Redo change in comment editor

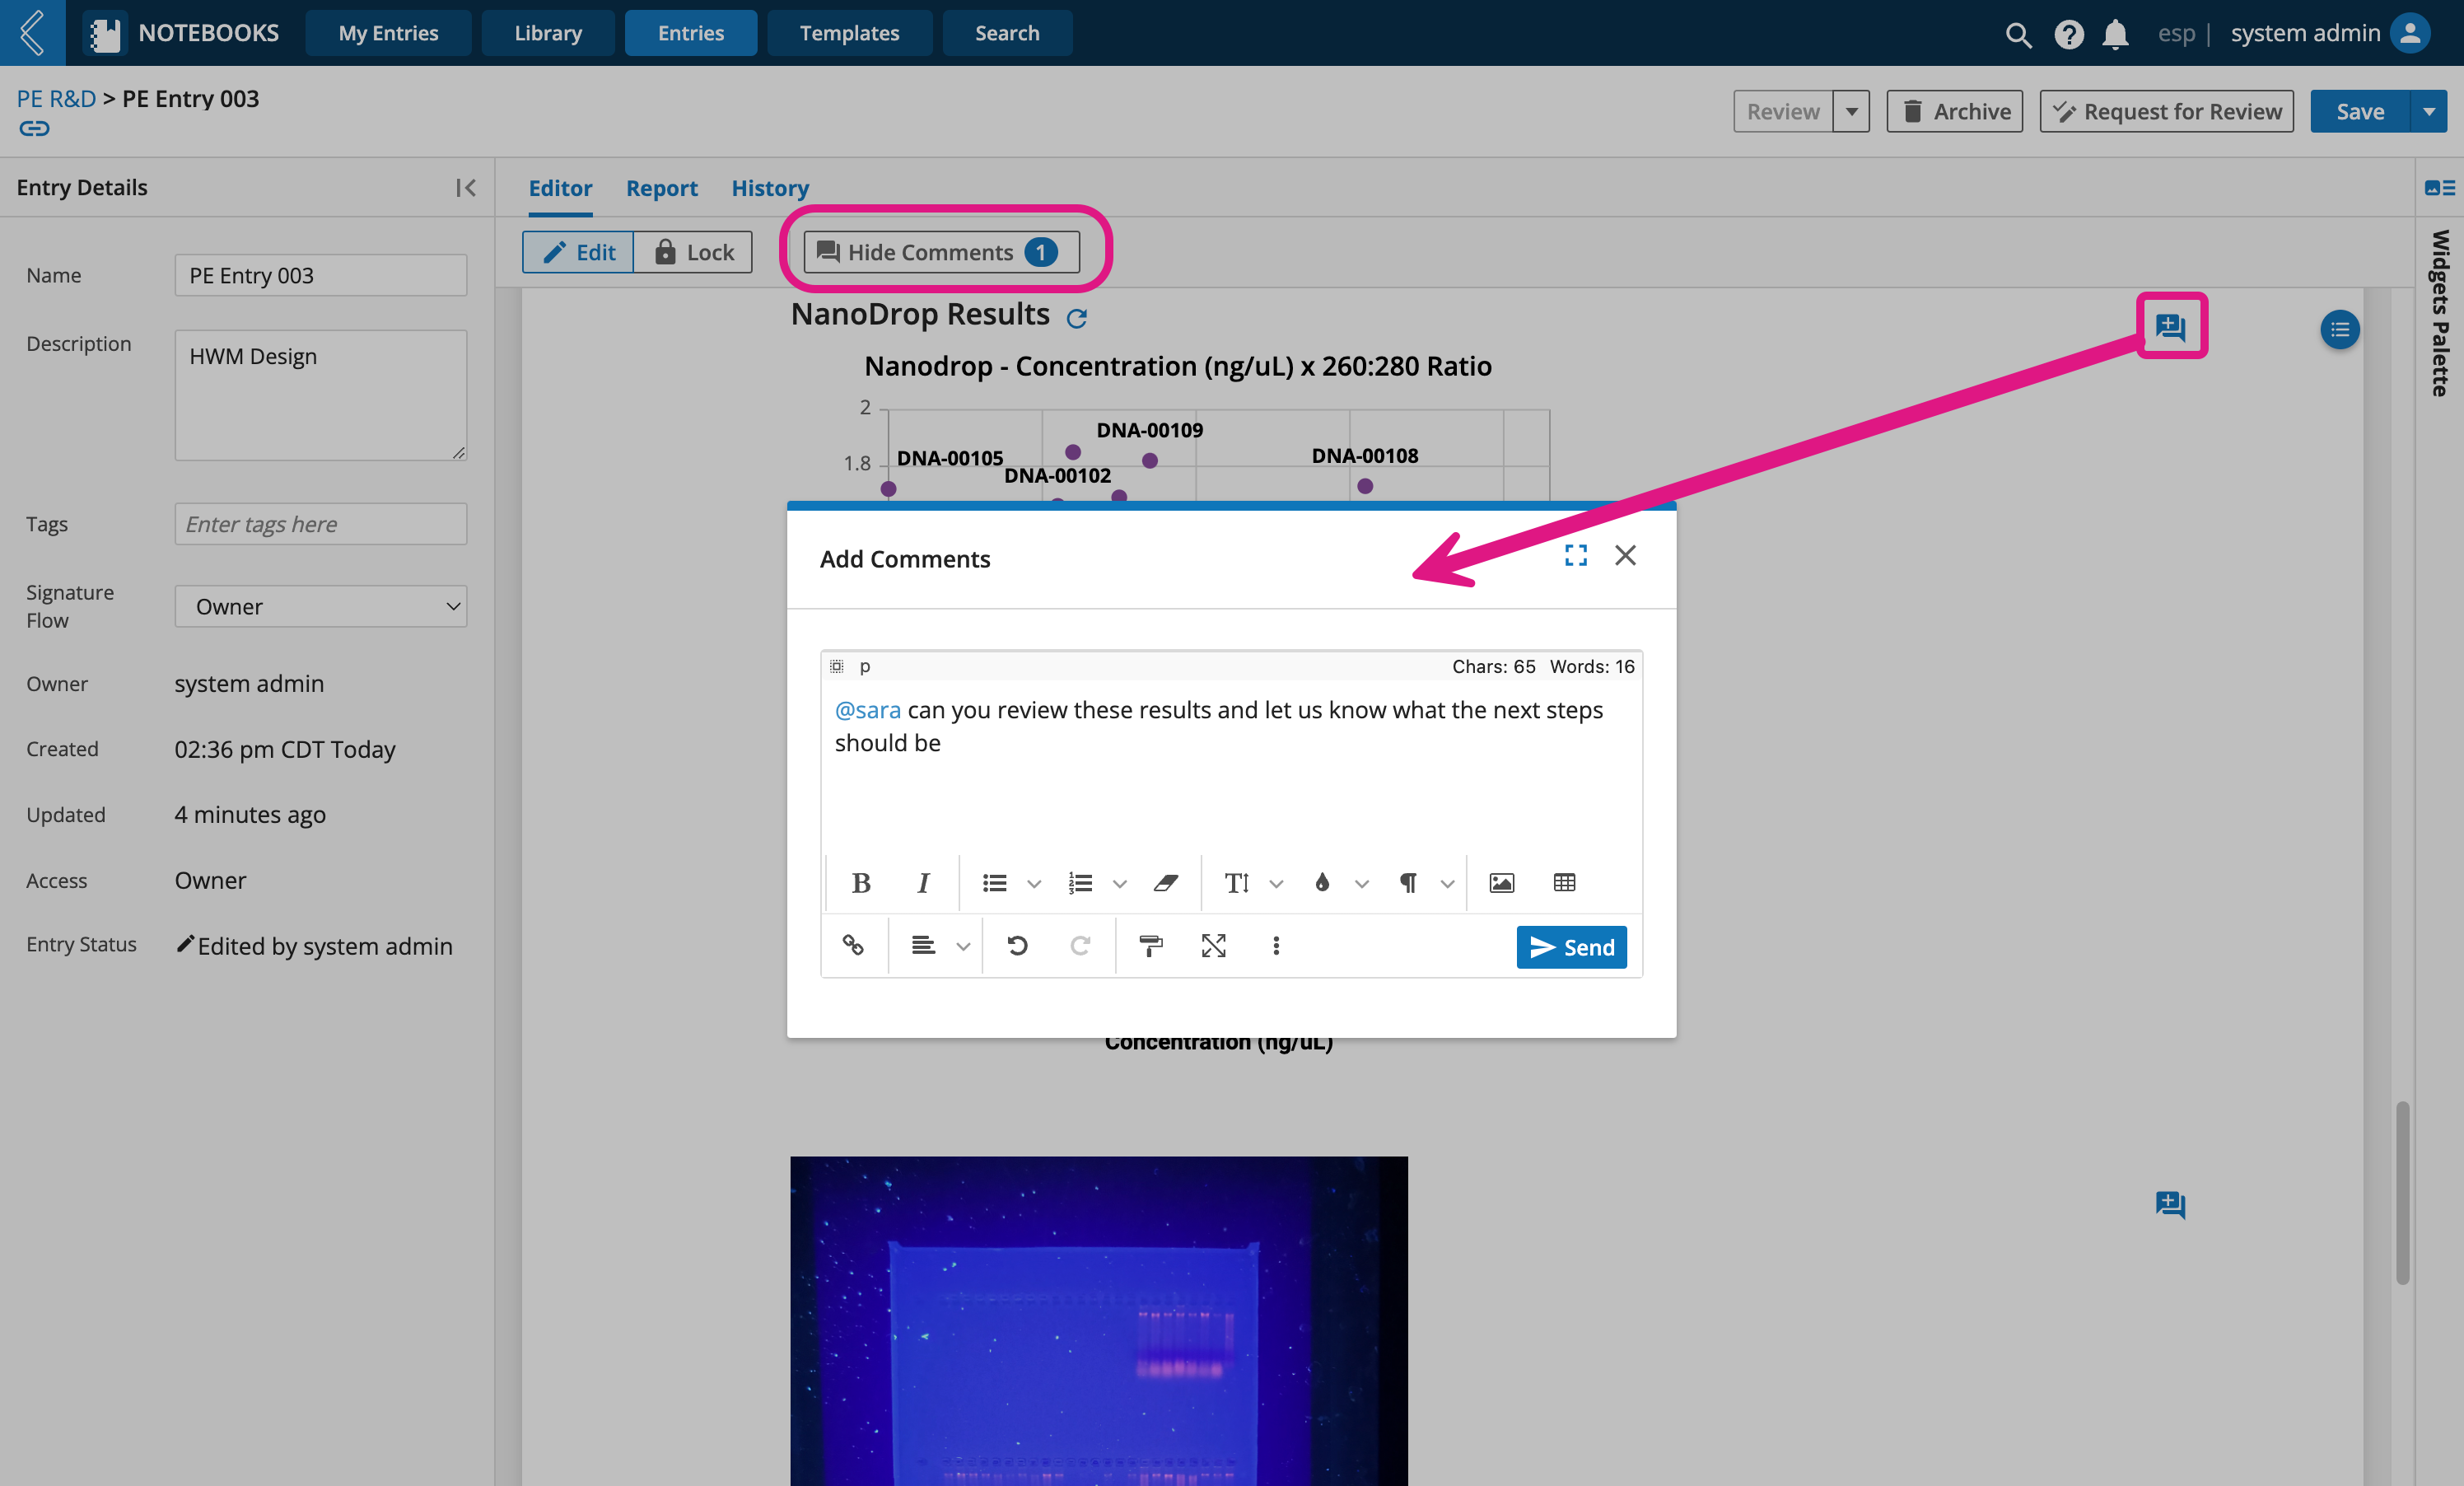(x=1080, y=945)
